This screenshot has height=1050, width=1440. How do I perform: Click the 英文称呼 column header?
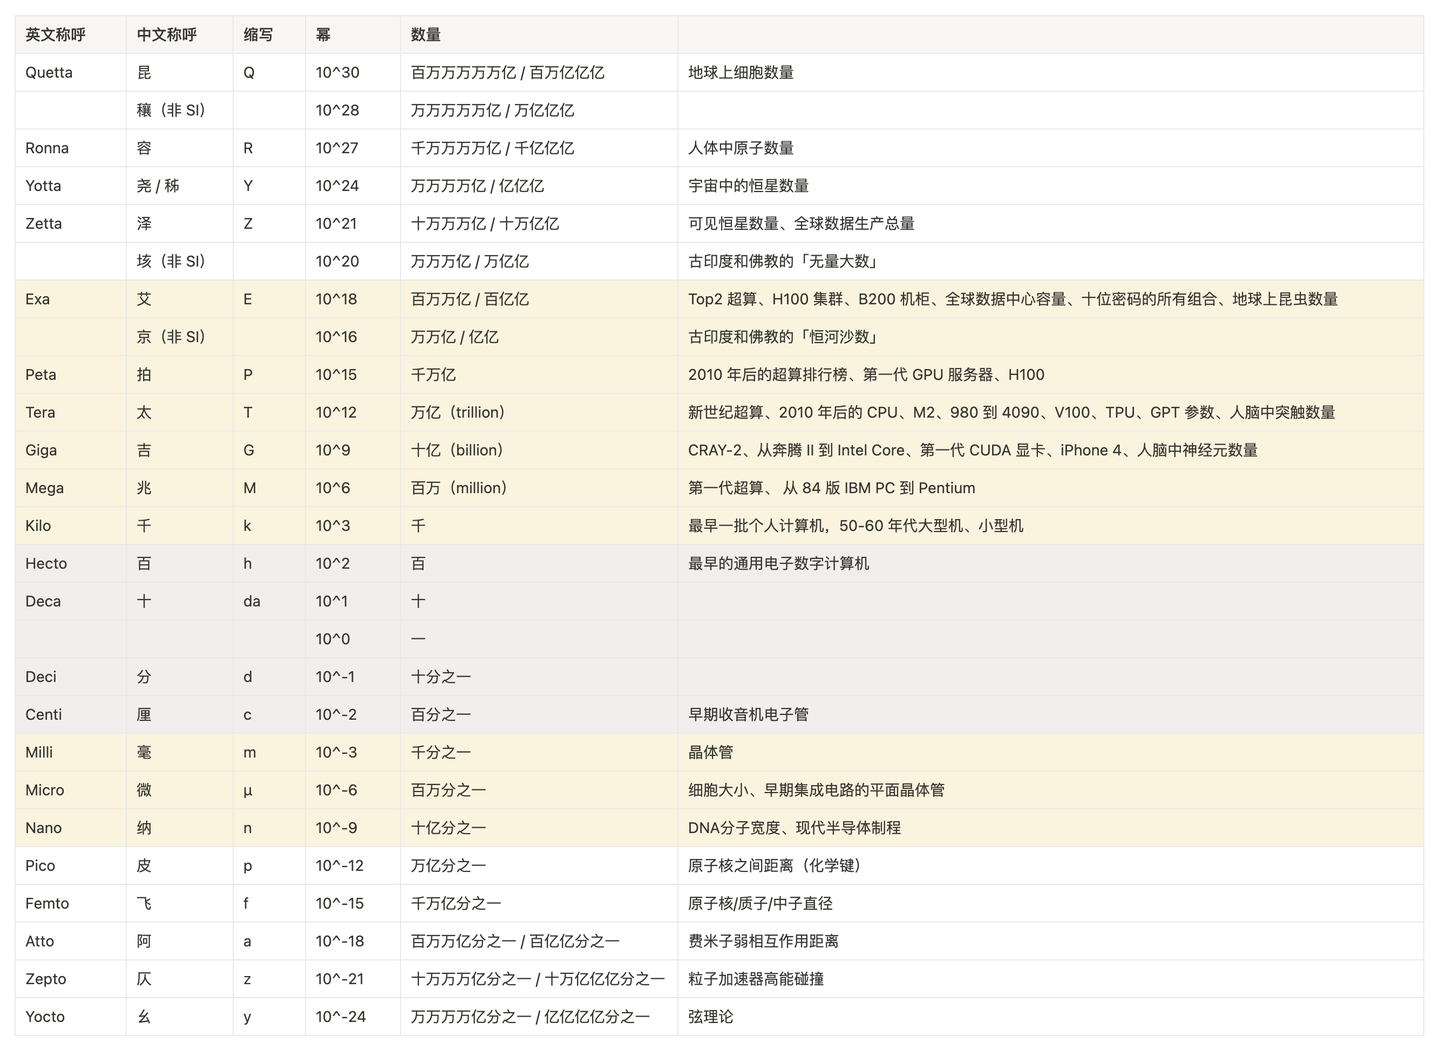pyautogui.click(x=70, y=34)
